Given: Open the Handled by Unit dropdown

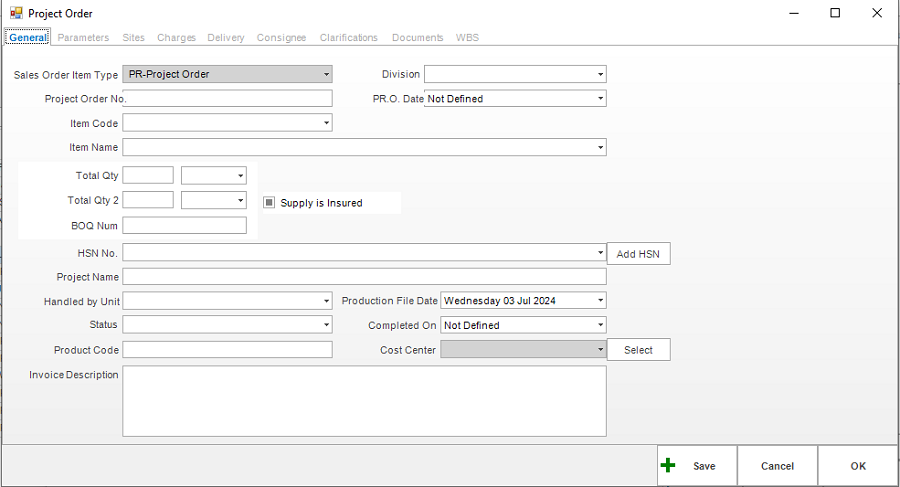Looking at the screenshot, I should pyautogui.click(x=326, y=301).
